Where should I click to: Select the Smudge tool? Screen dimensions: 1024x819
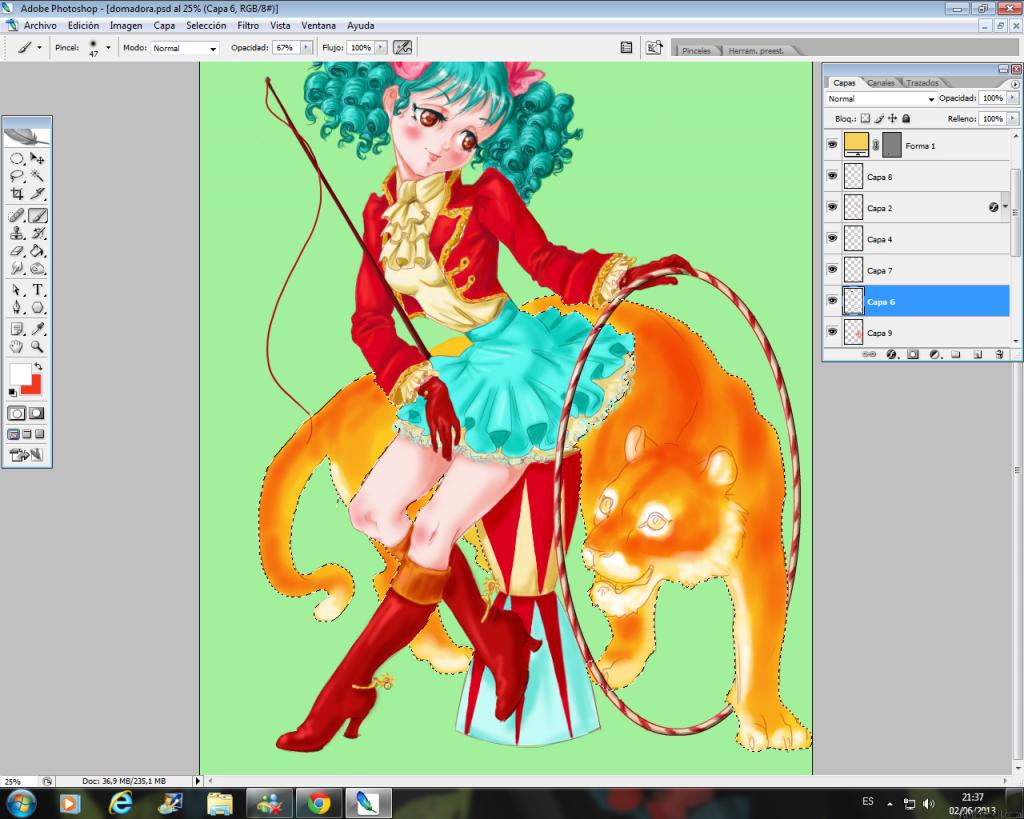pos(17,268)
